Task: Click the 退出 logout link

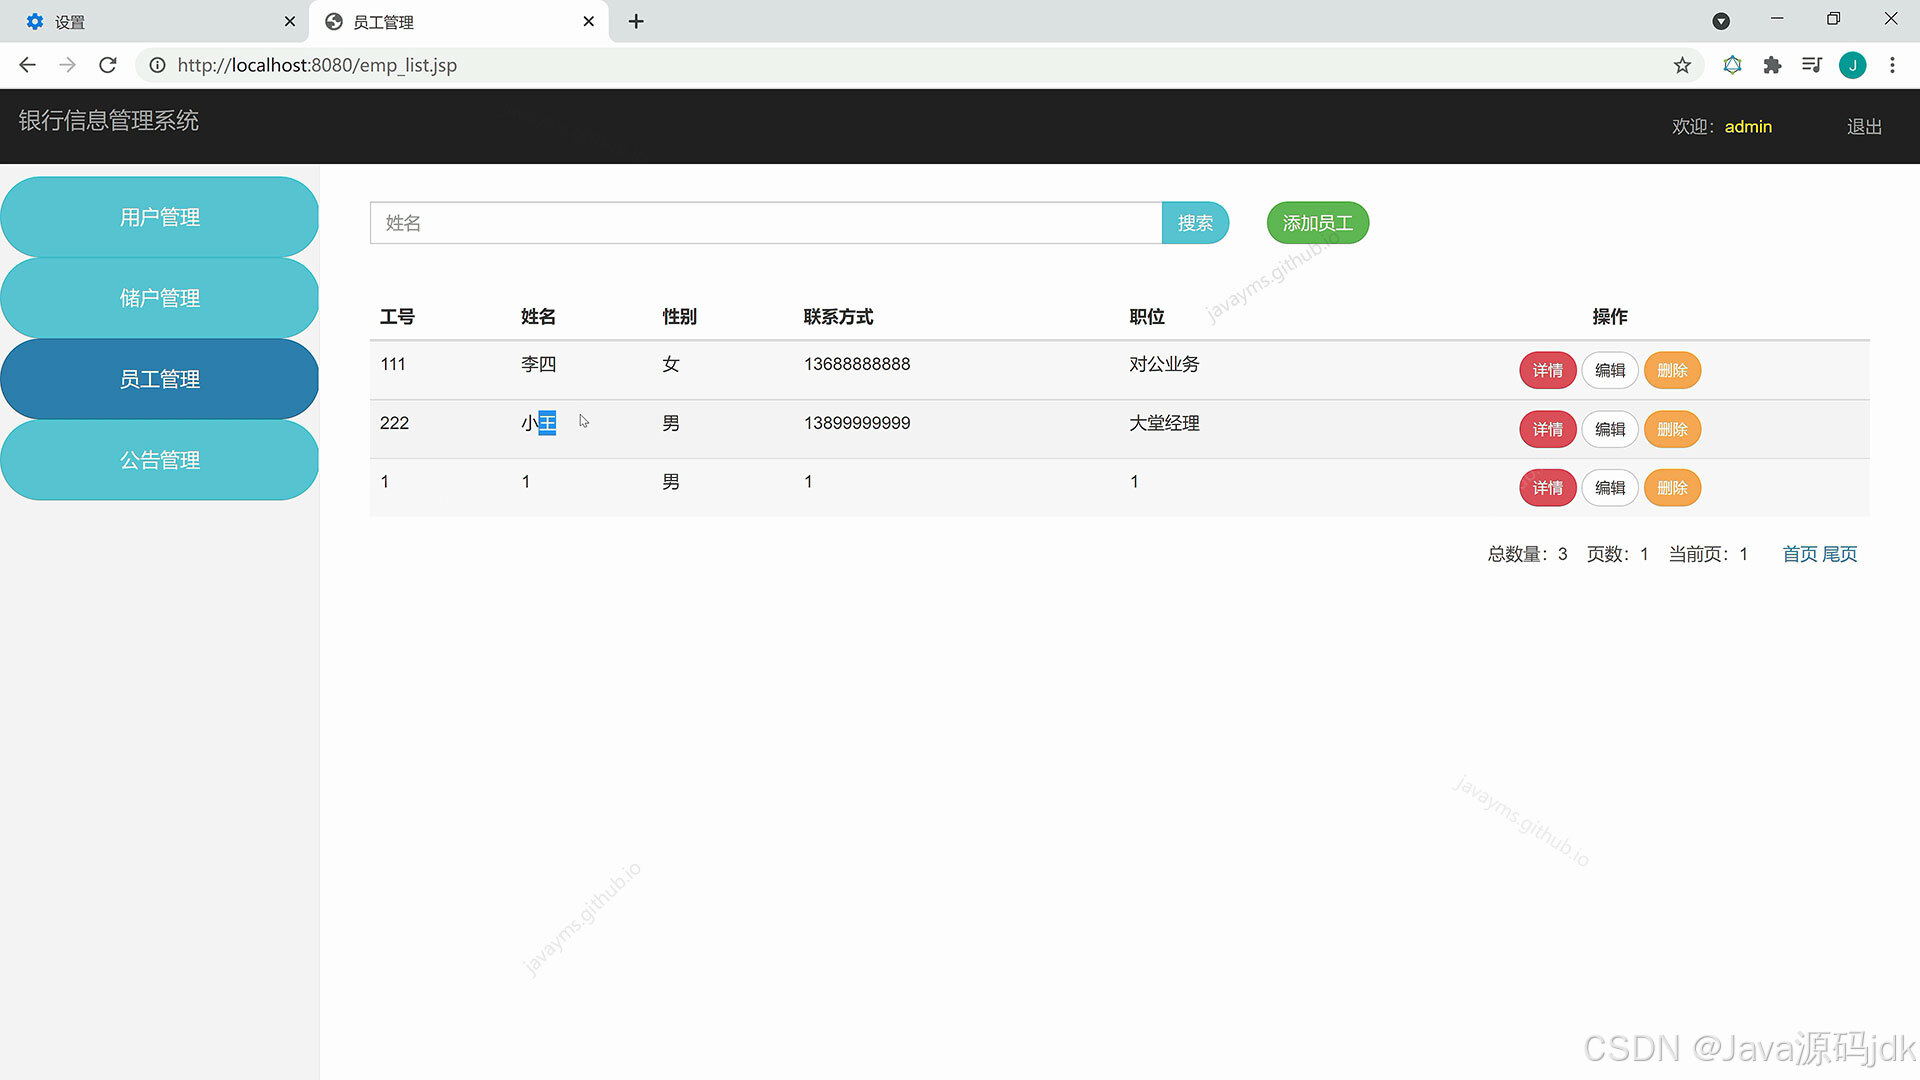Action: click(x=1864, y=127)
